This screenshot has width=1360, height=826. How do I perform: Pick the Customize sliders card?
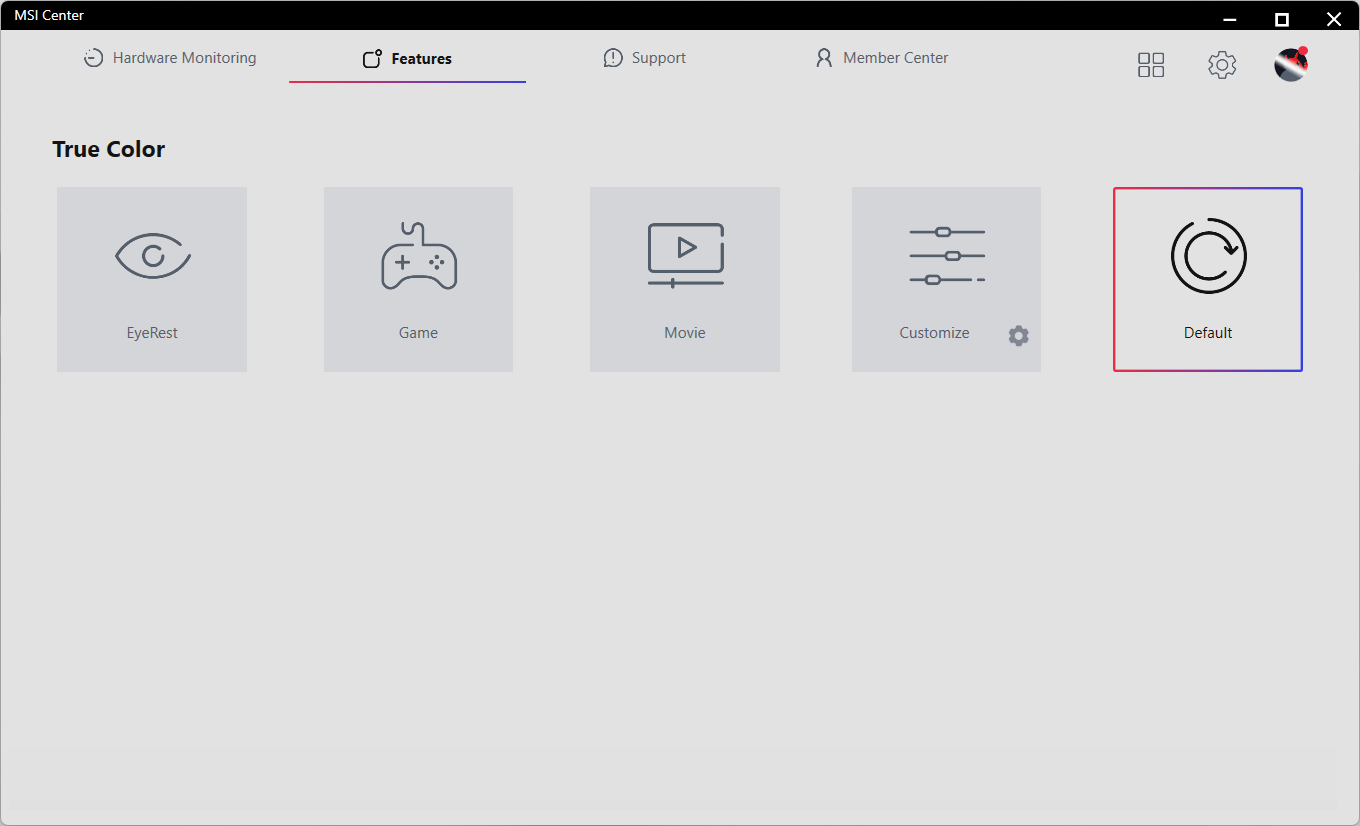[946, 279]
